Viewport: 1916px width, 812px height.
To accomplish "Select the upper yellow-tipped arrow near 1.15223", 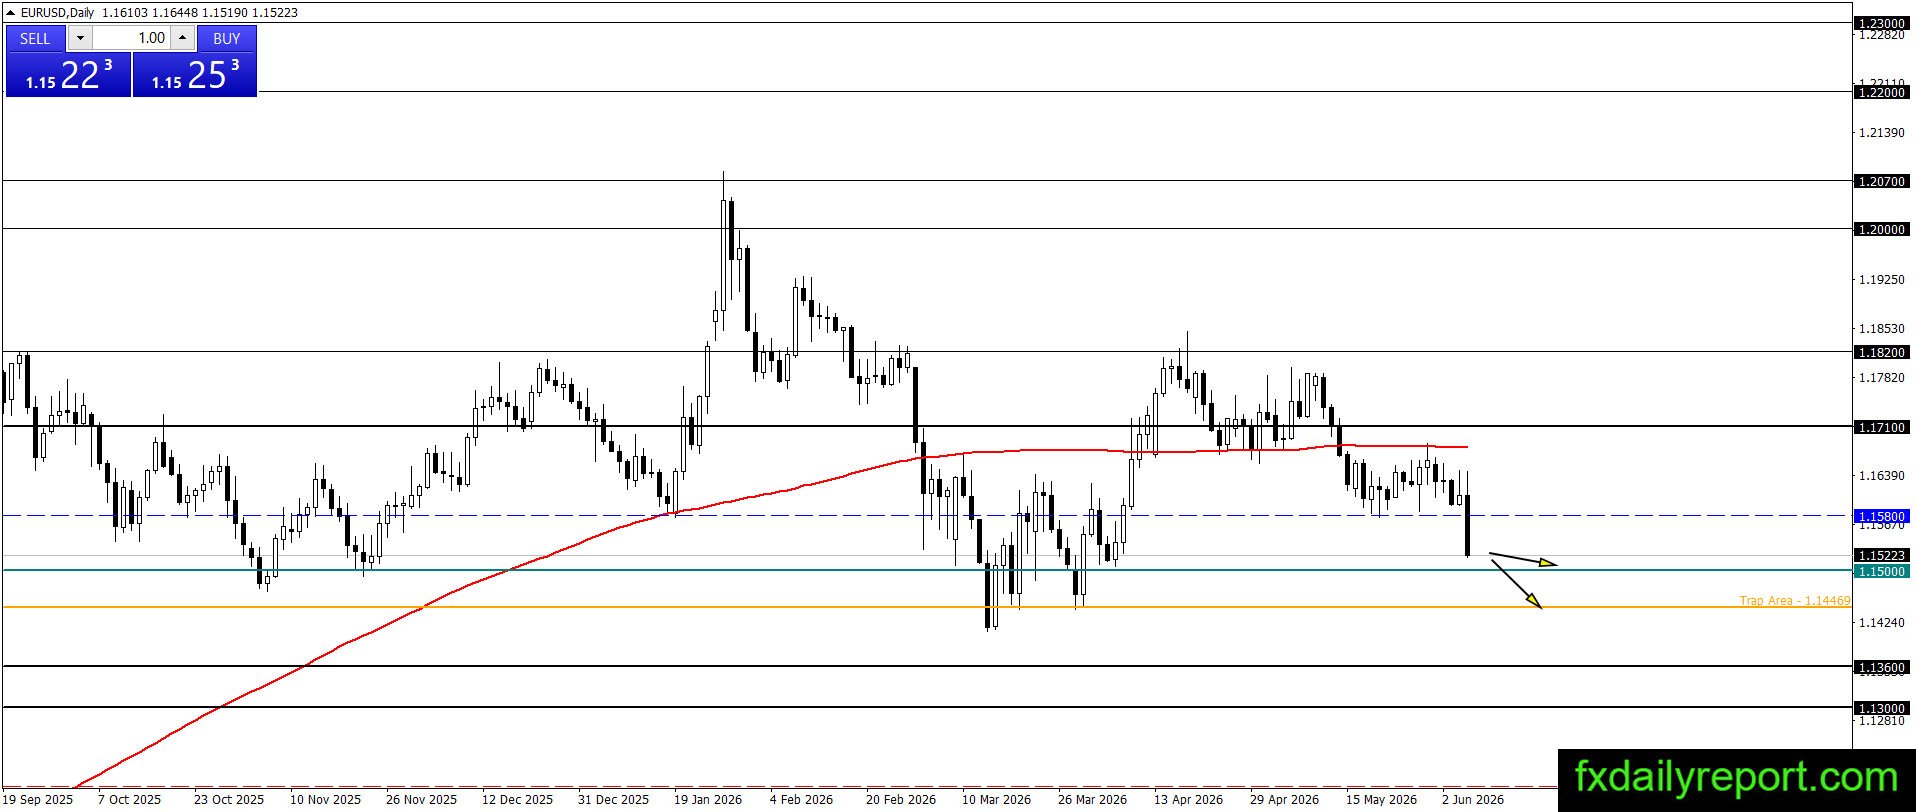I will [1523, 559].
